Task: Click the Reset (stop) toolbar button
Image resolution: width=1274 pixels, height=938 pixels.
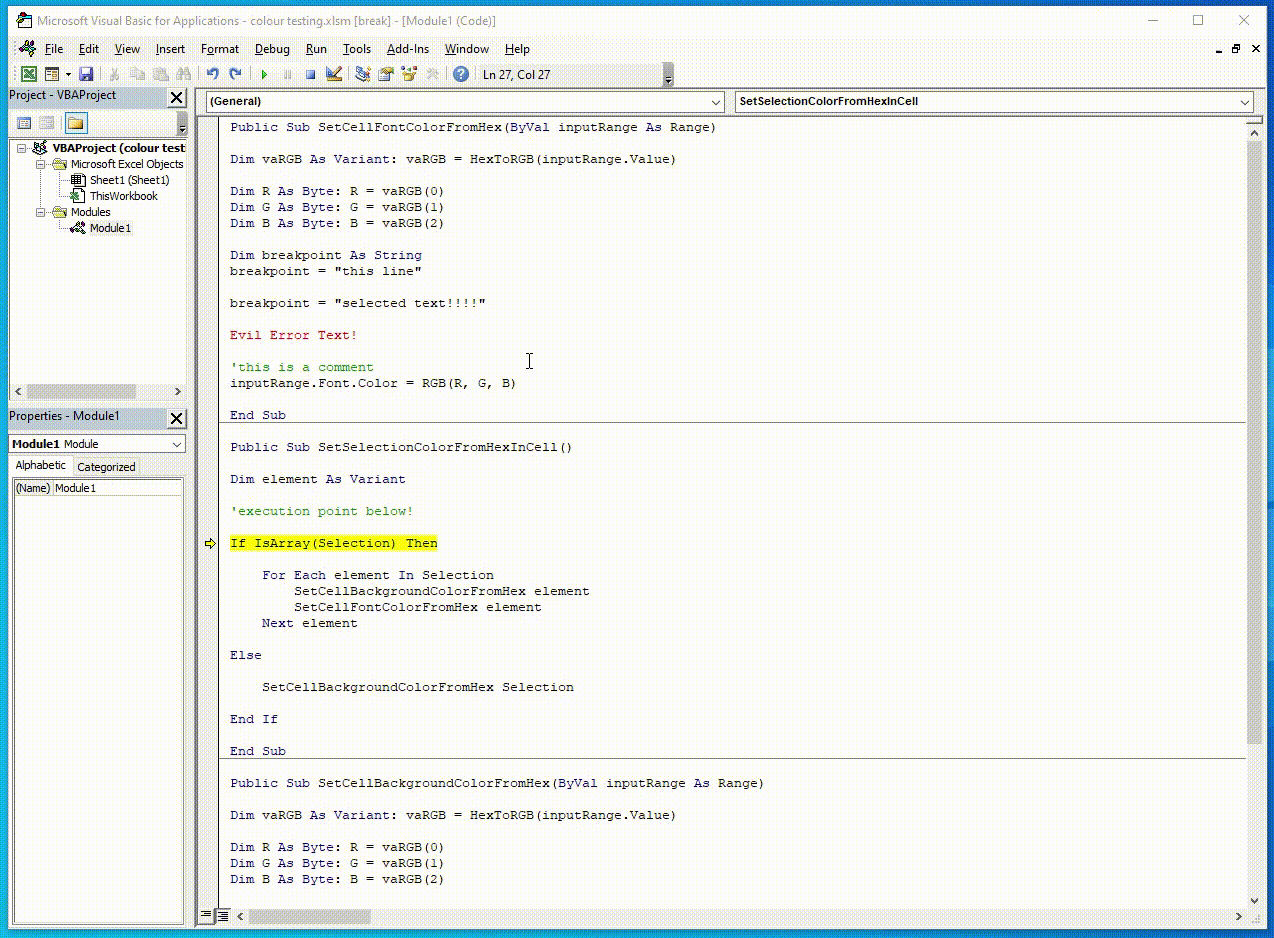Action: [310, 74]
